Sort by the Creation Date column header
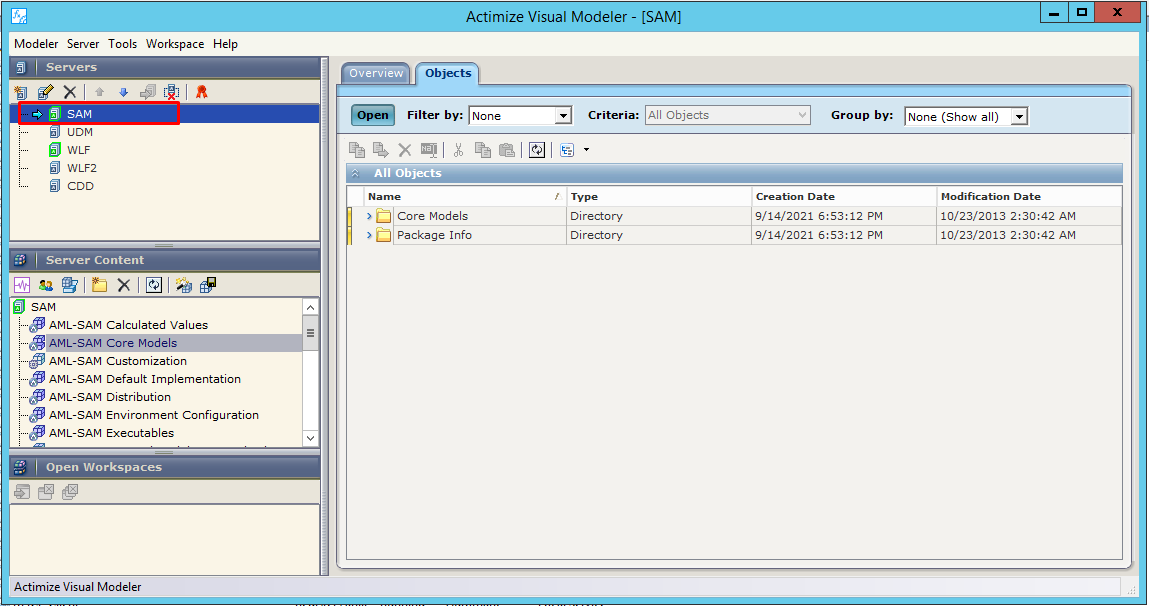Image resolution: width=1149 pixels, height=606 pixels. pyautogui.click(x=844, y=196)
